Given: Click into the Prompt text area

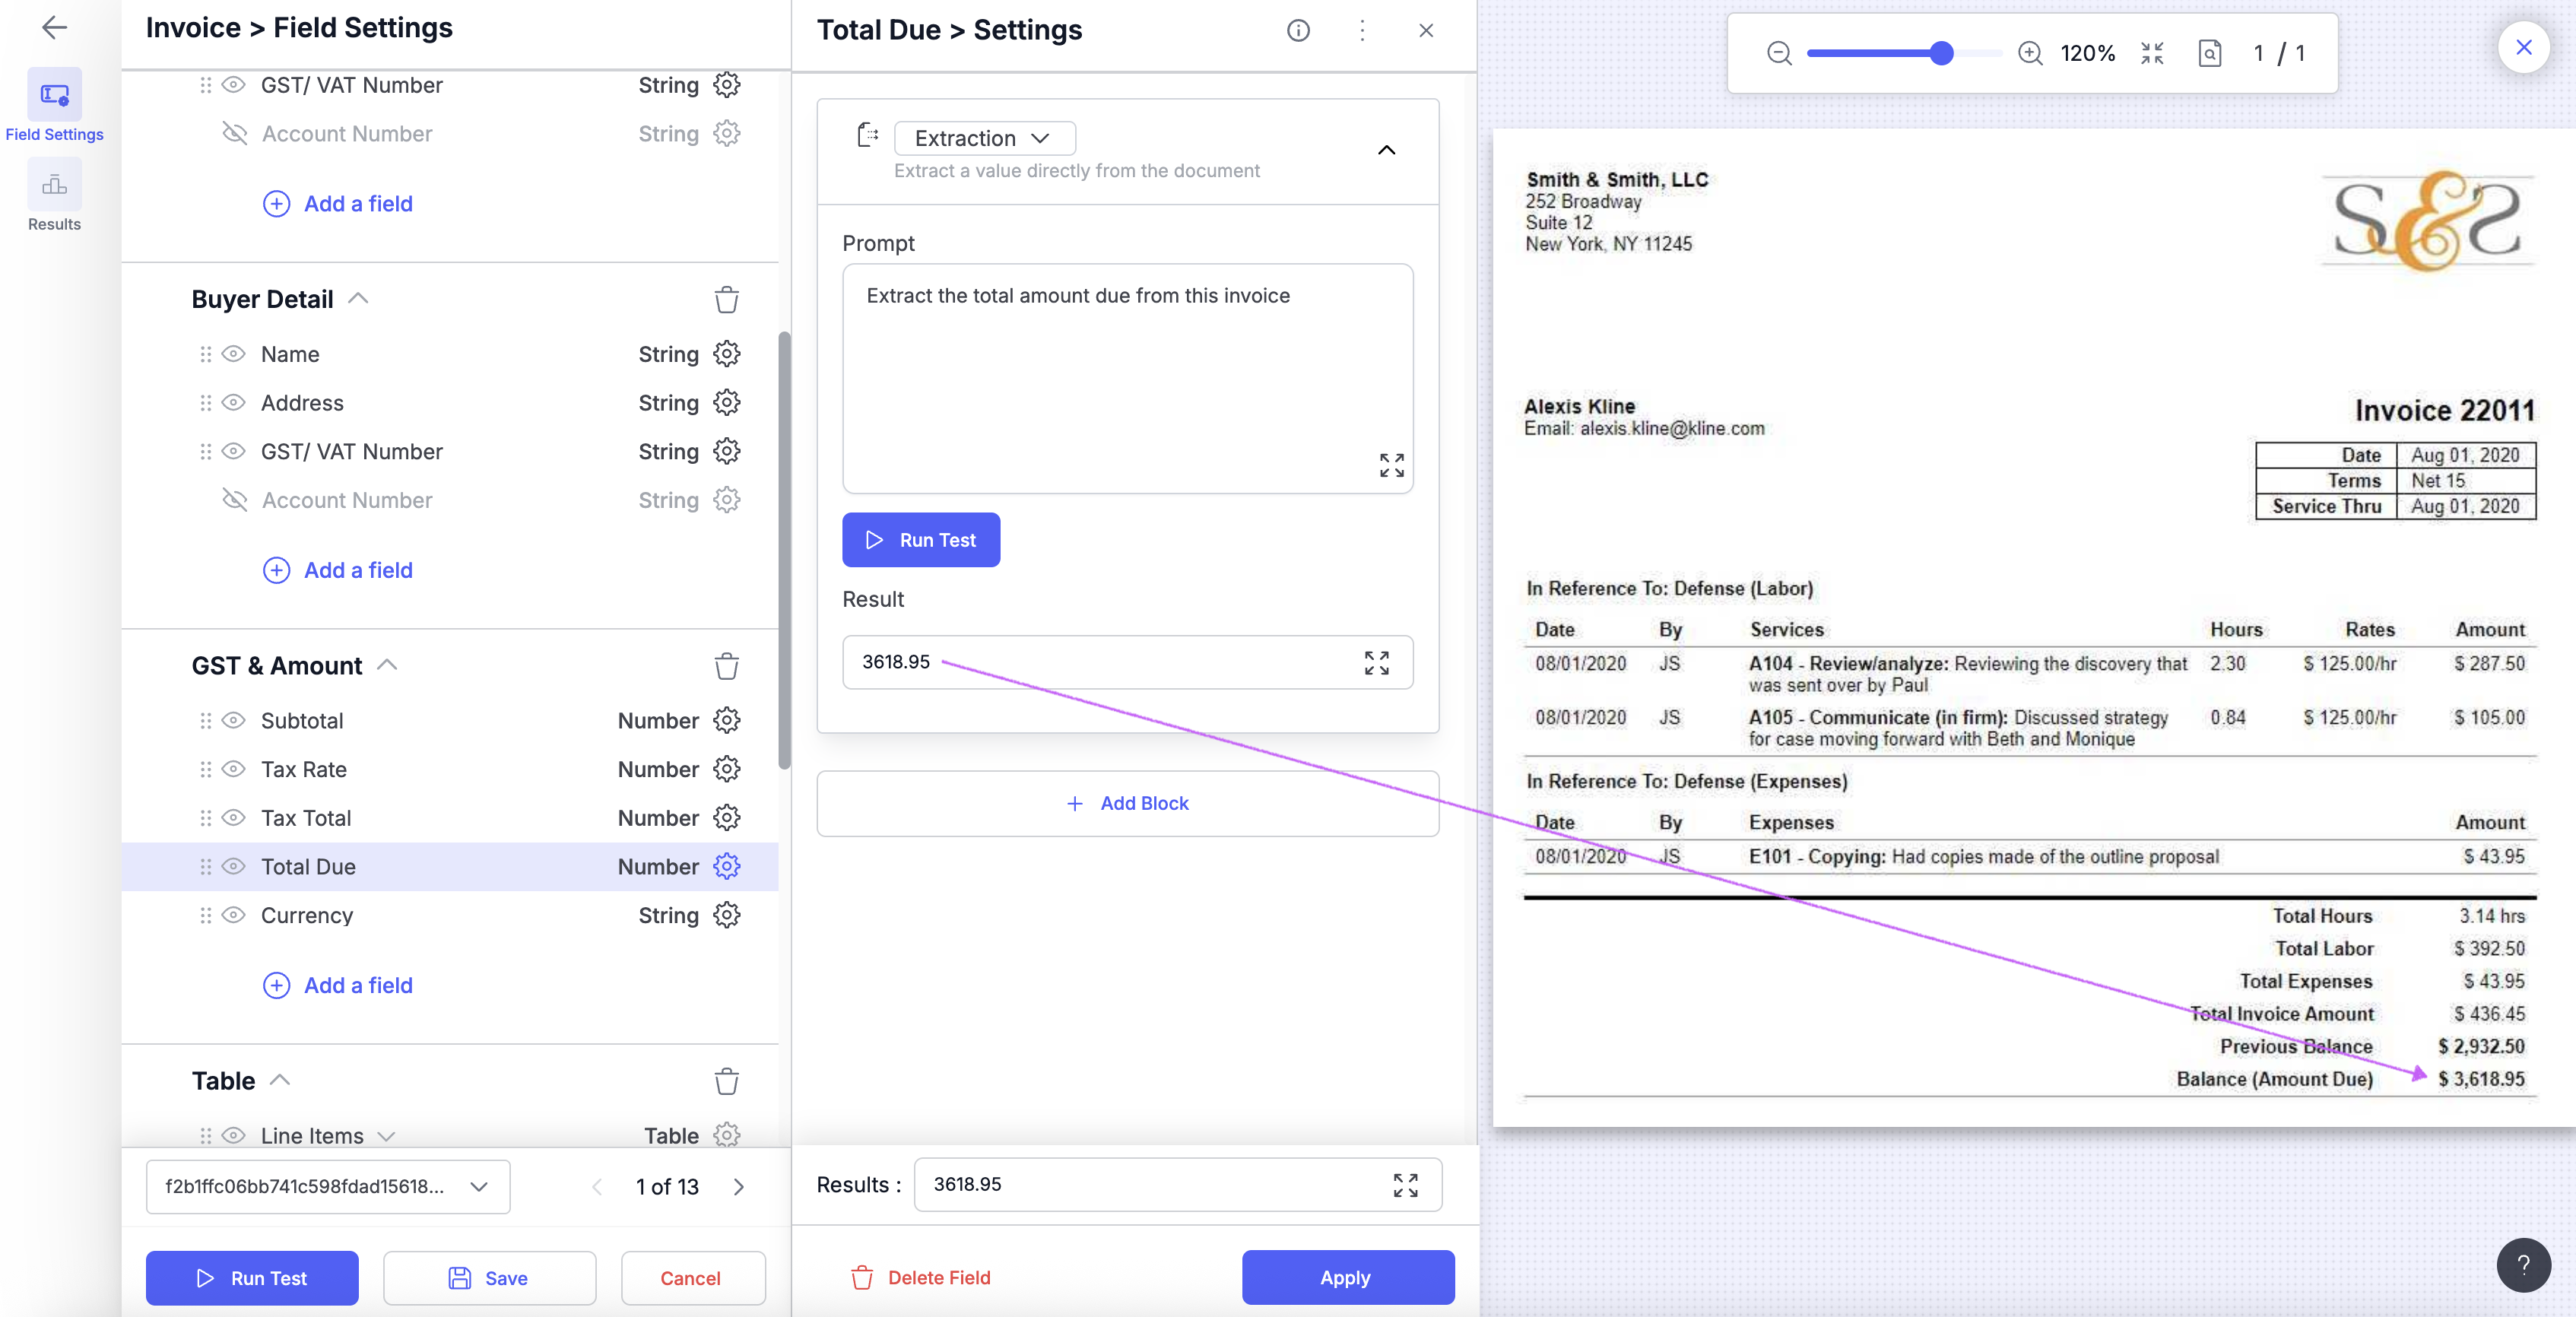Looking at the screenshot, I should click(1127, 378).
